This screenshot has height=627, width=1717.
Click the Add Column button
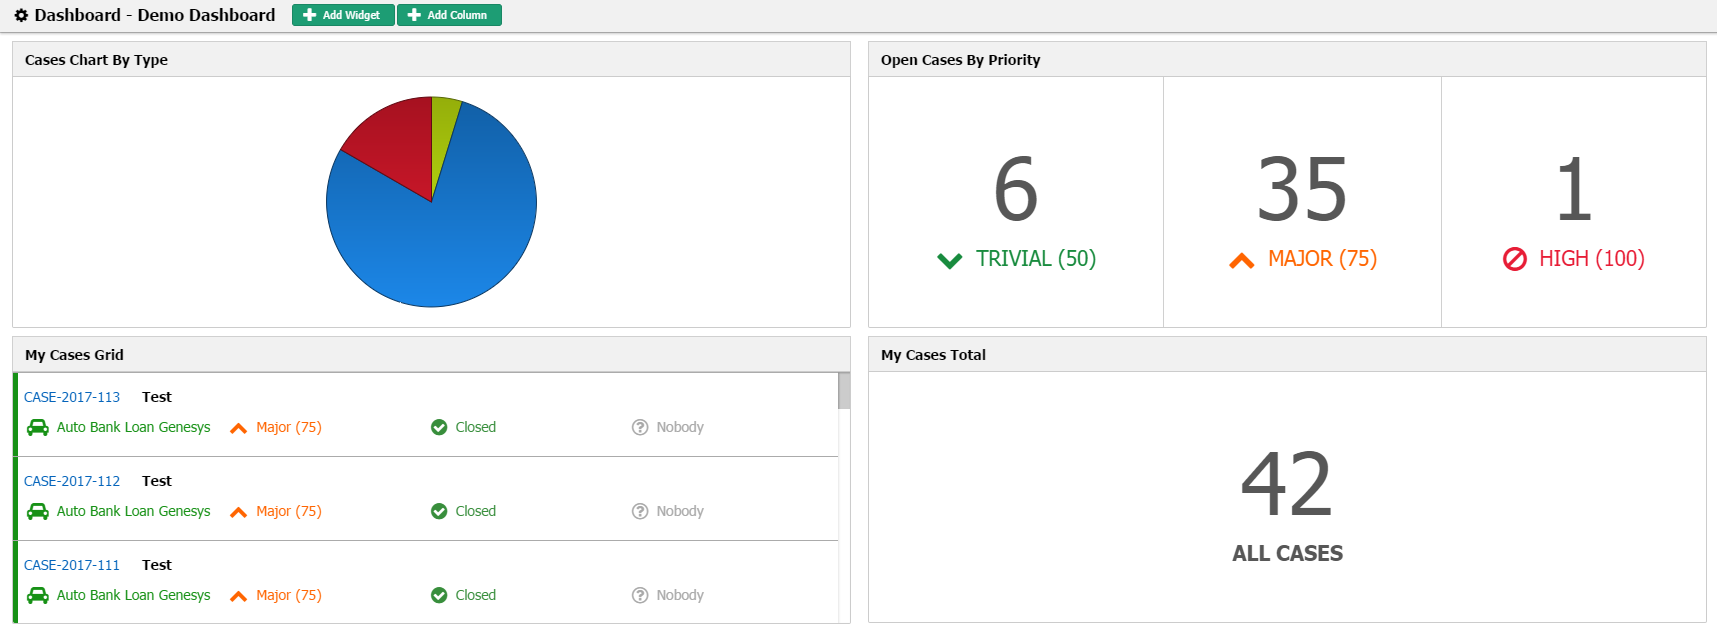coord(449,15)
